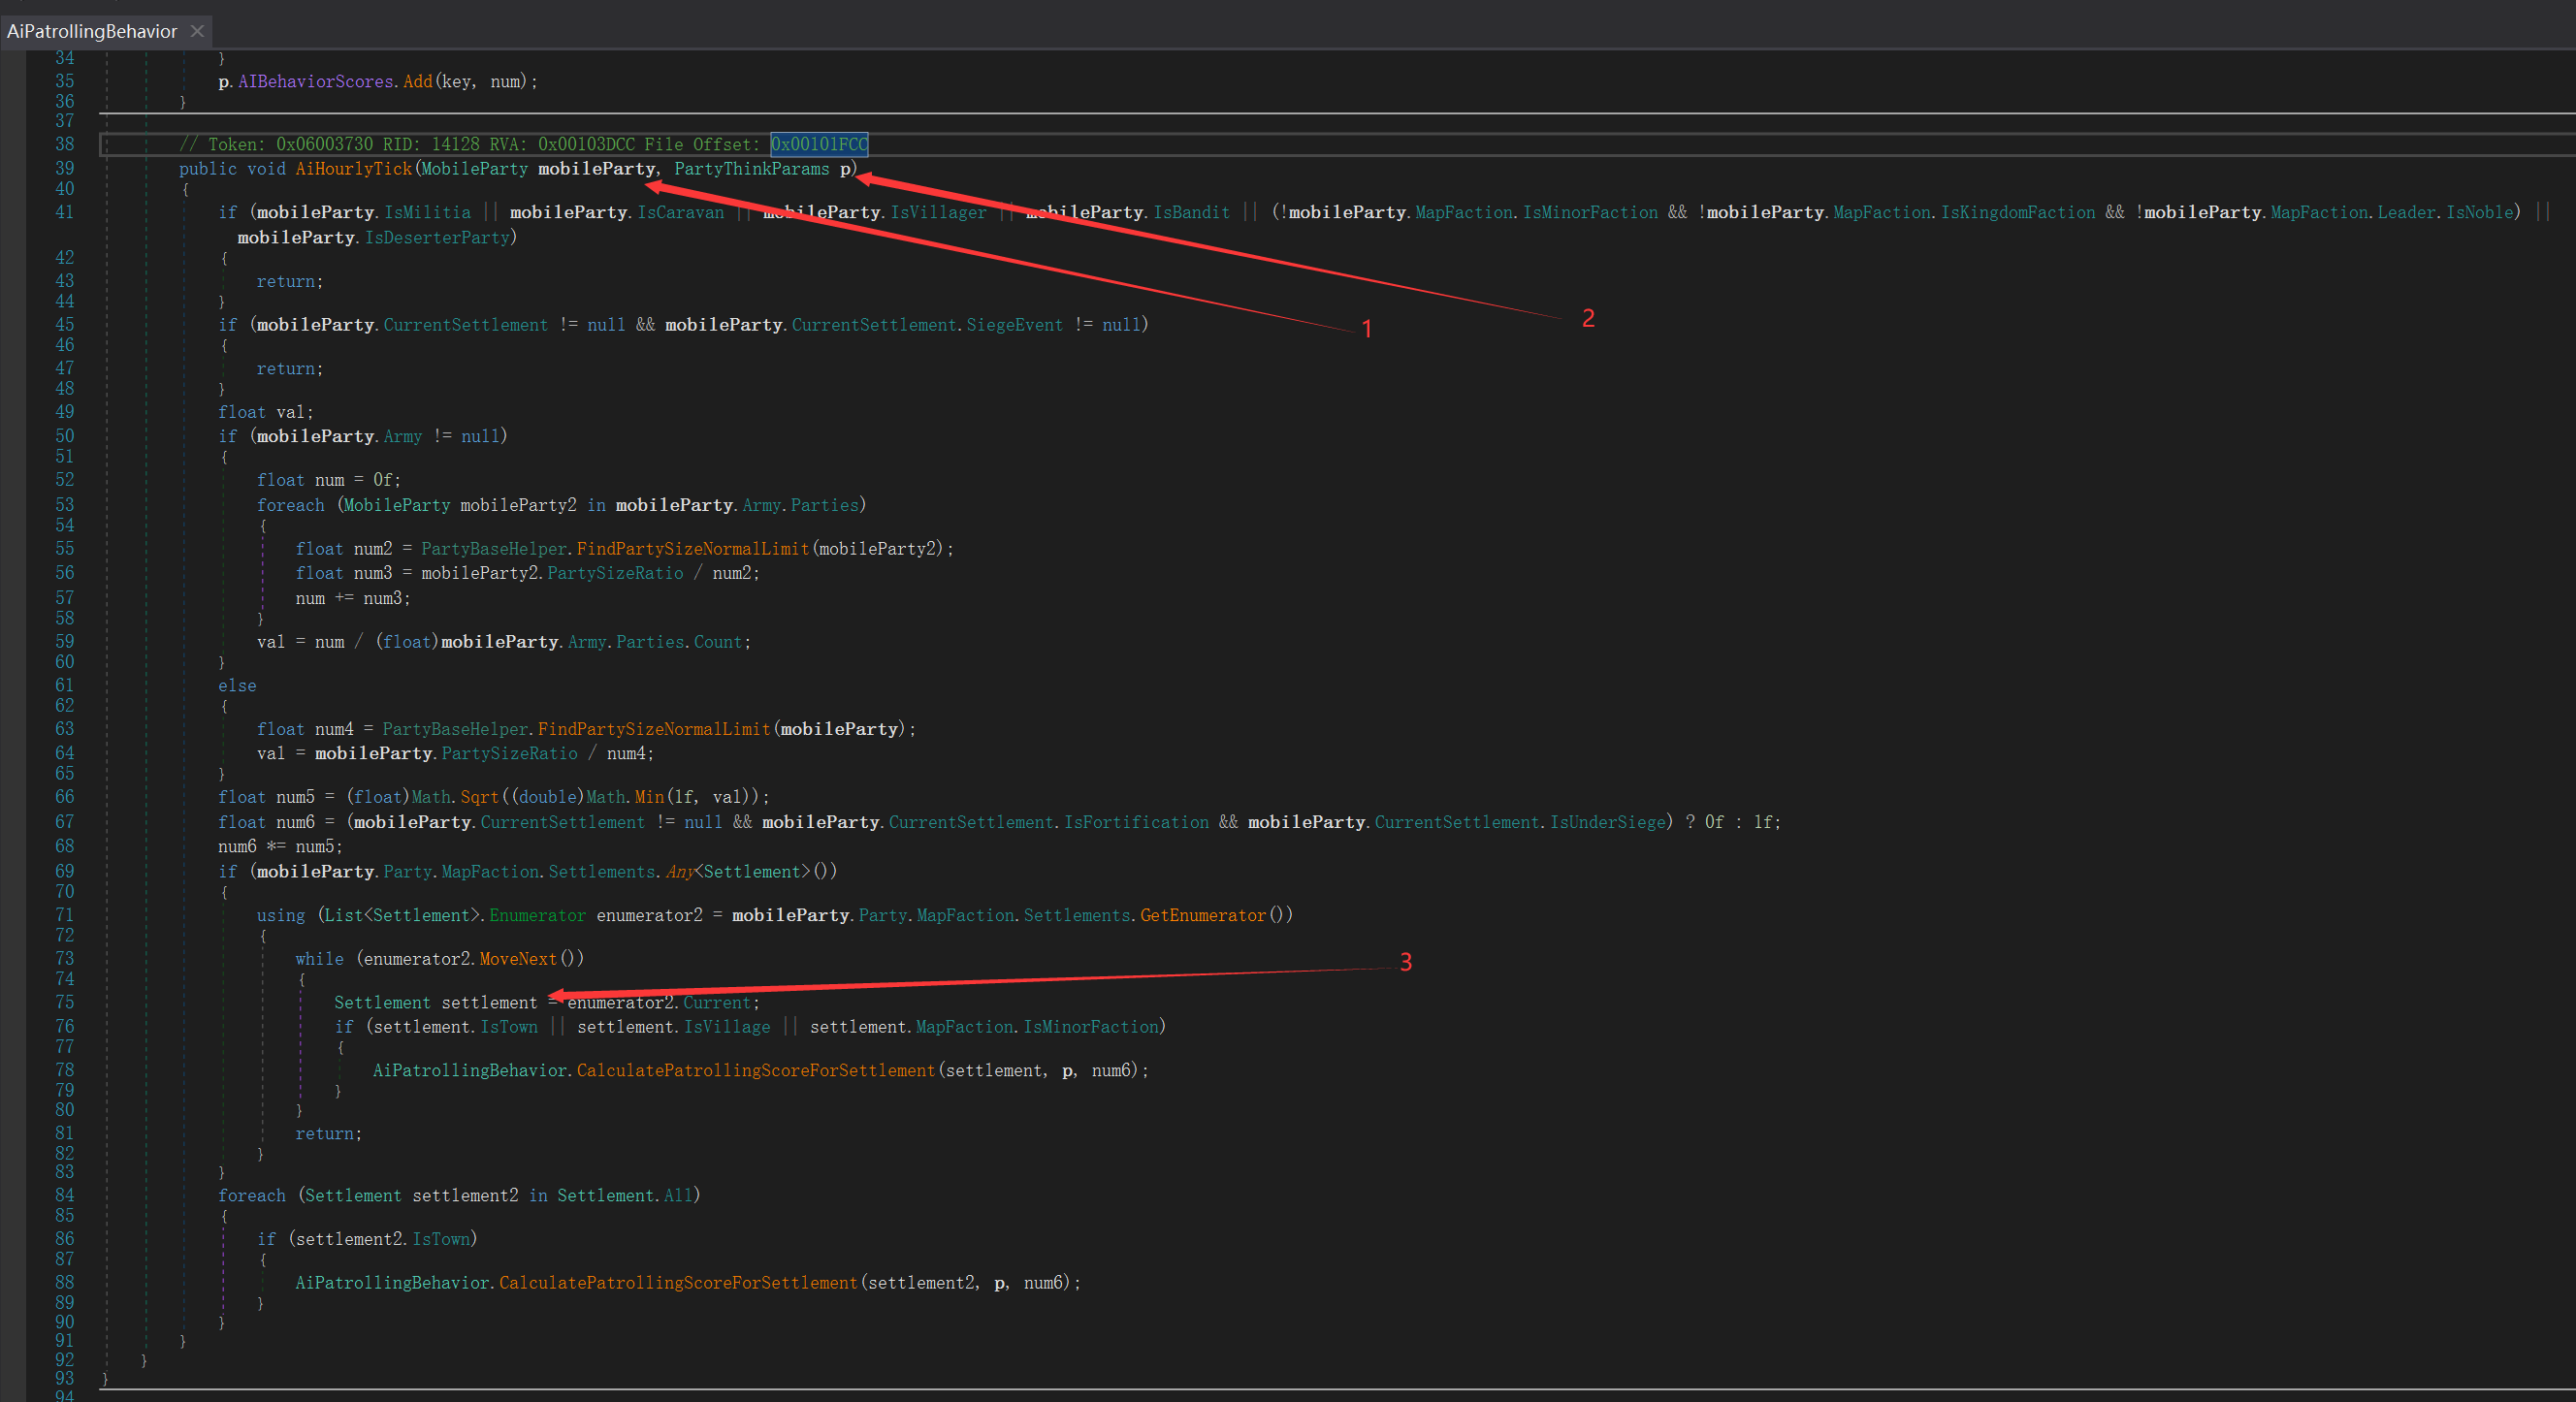Click AIBehaviorScores on line 35
The width and height of the screenshot is (2576, 1402).
315,82
